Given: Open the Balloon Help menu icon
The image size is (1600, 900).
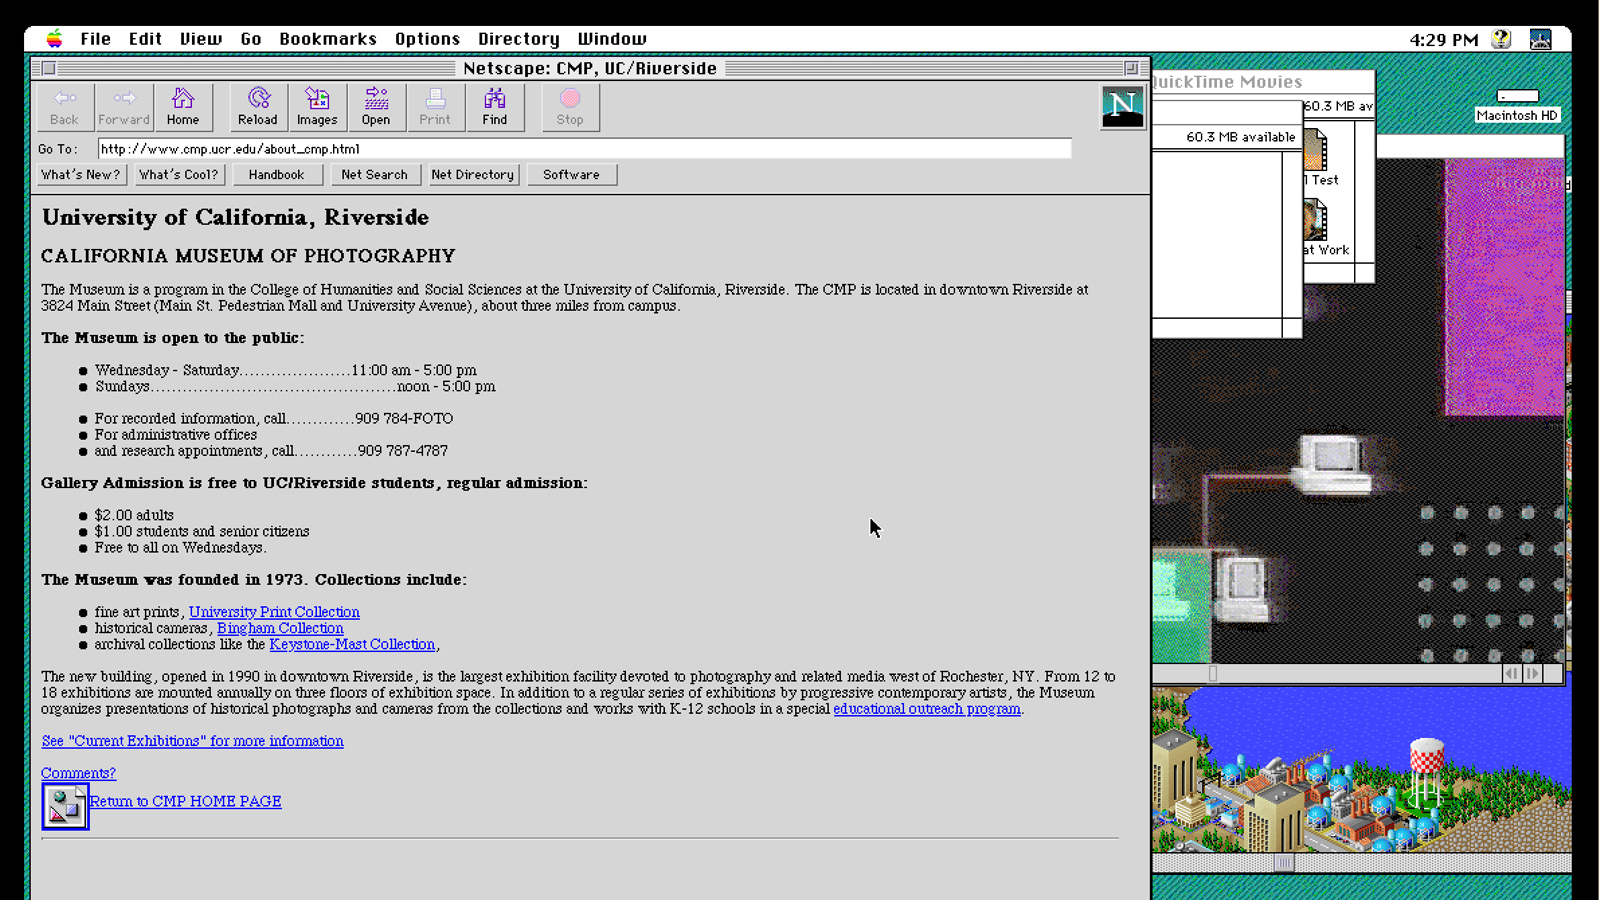Looking at the screenshot, I should pos(1501,39).
